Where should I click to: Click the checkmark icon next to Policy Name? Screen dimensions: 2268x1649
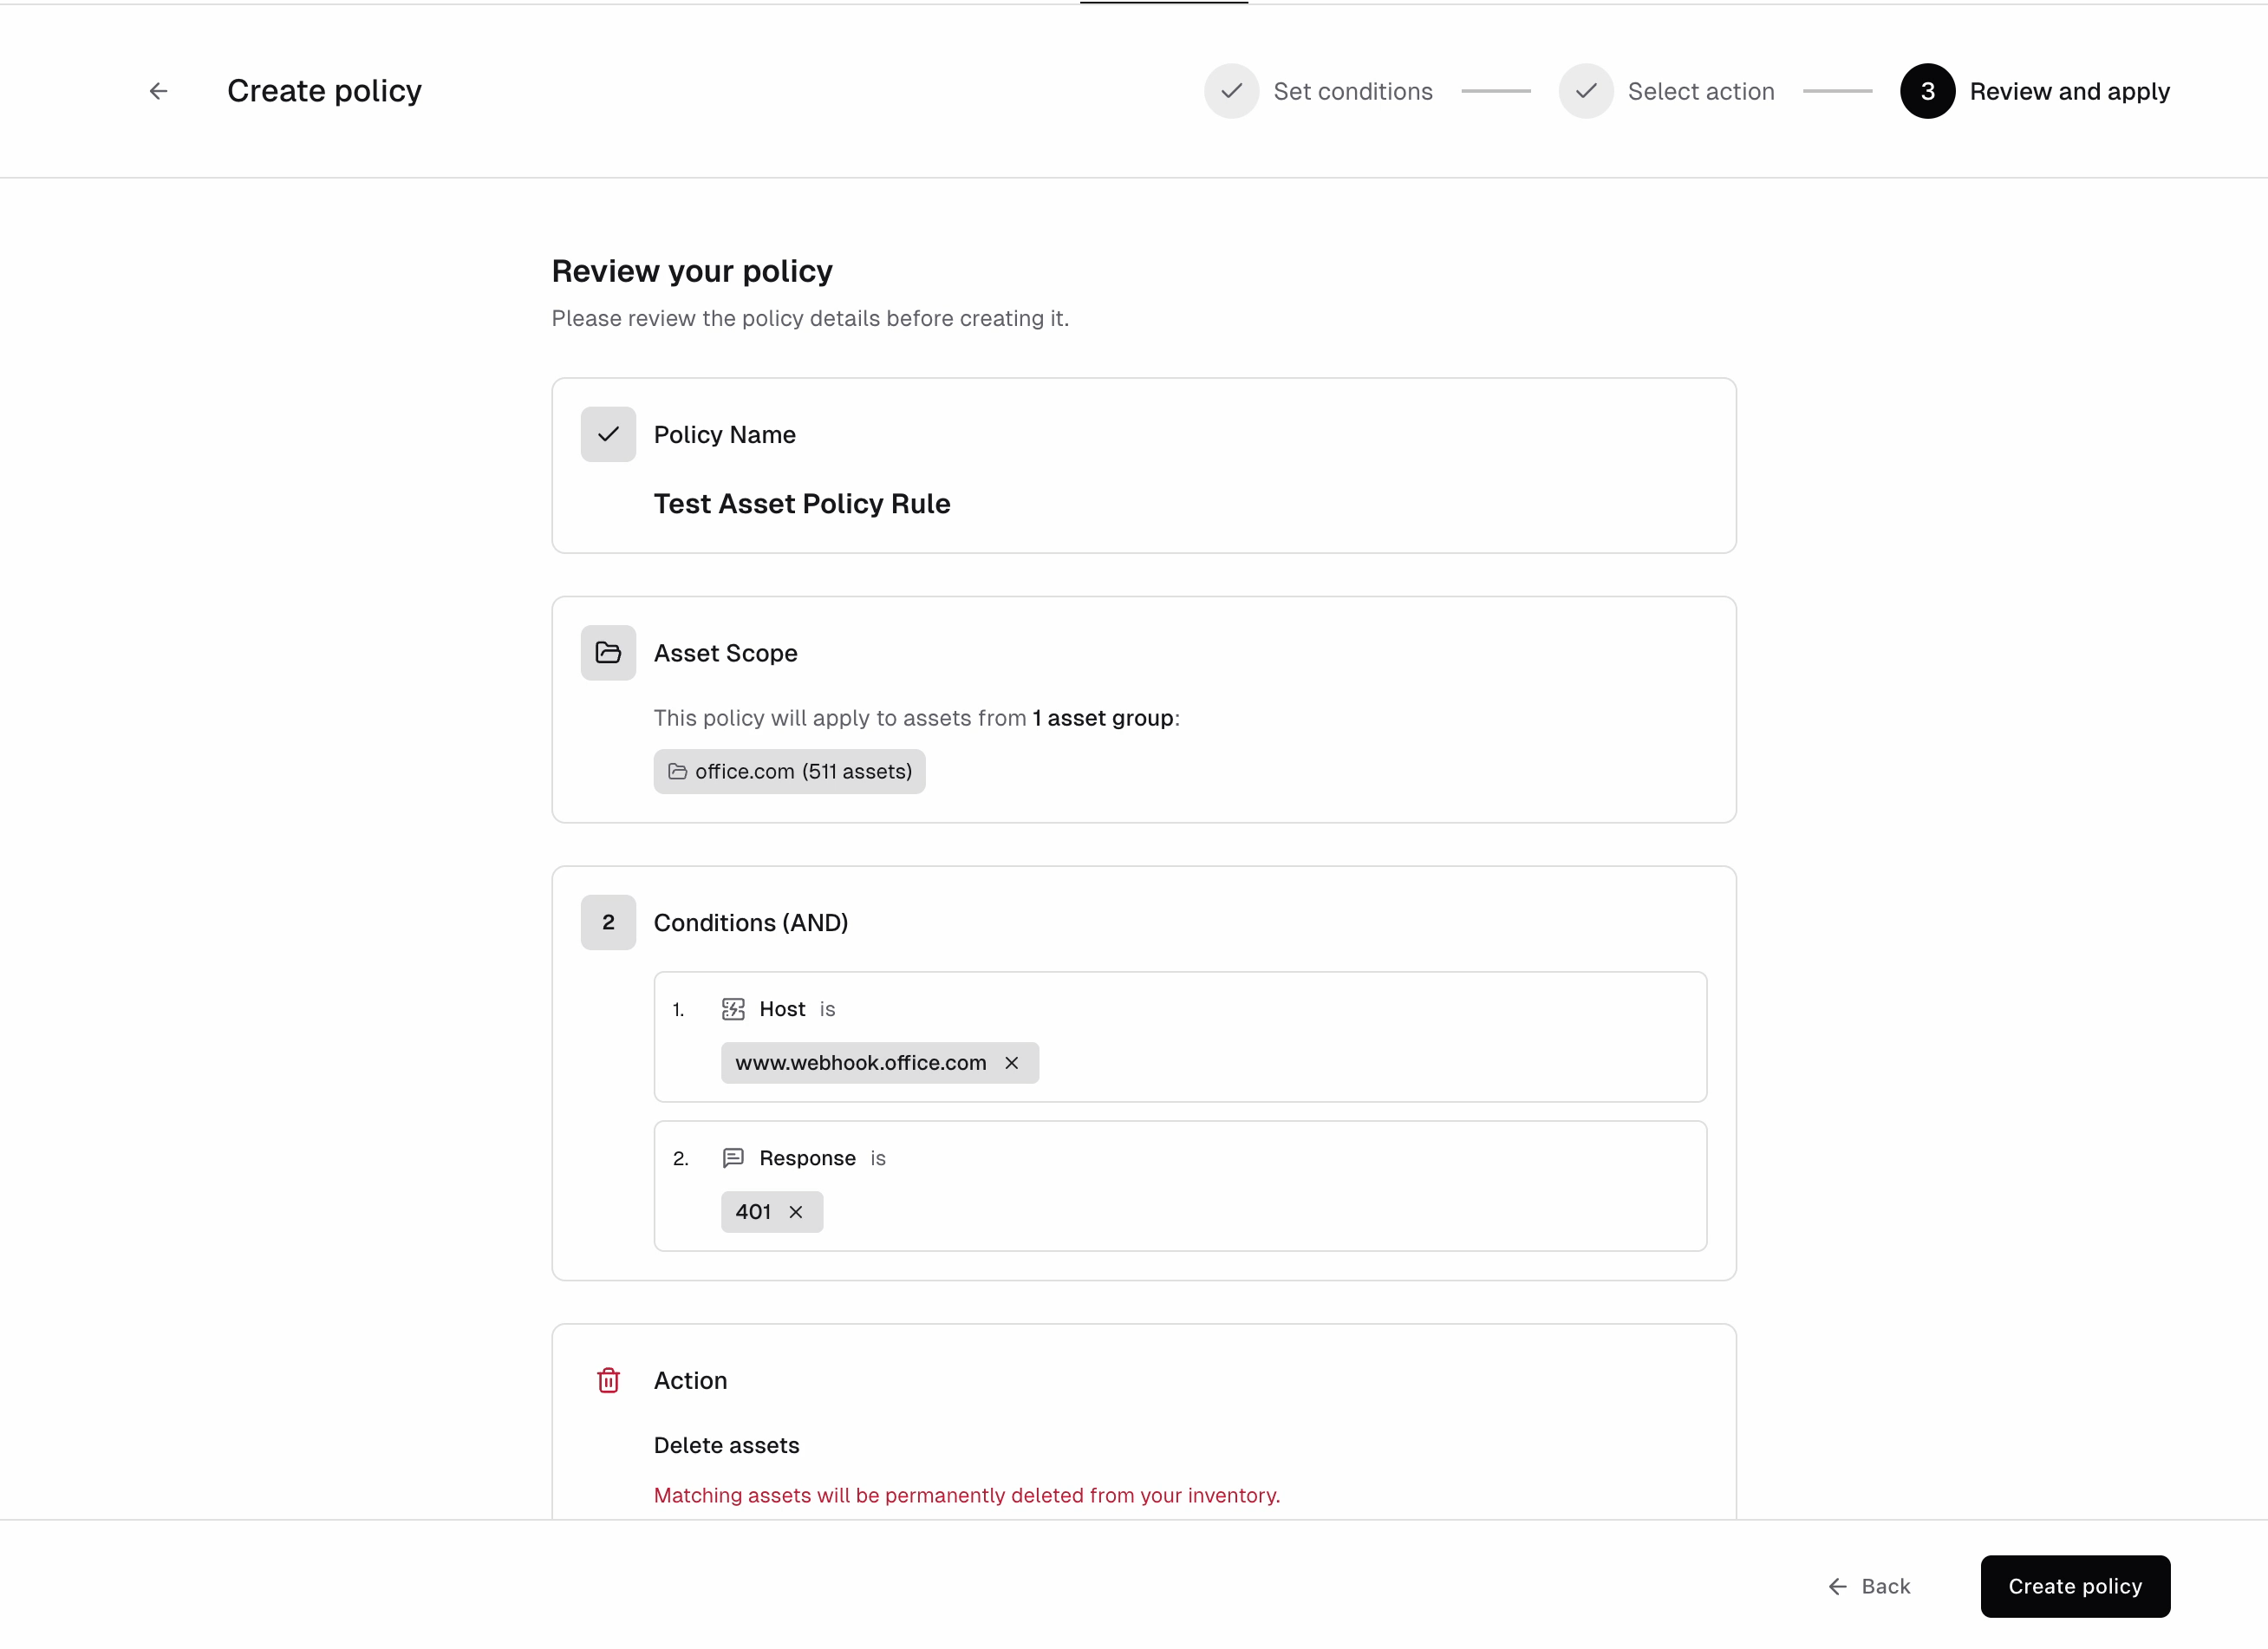(608, 434)
